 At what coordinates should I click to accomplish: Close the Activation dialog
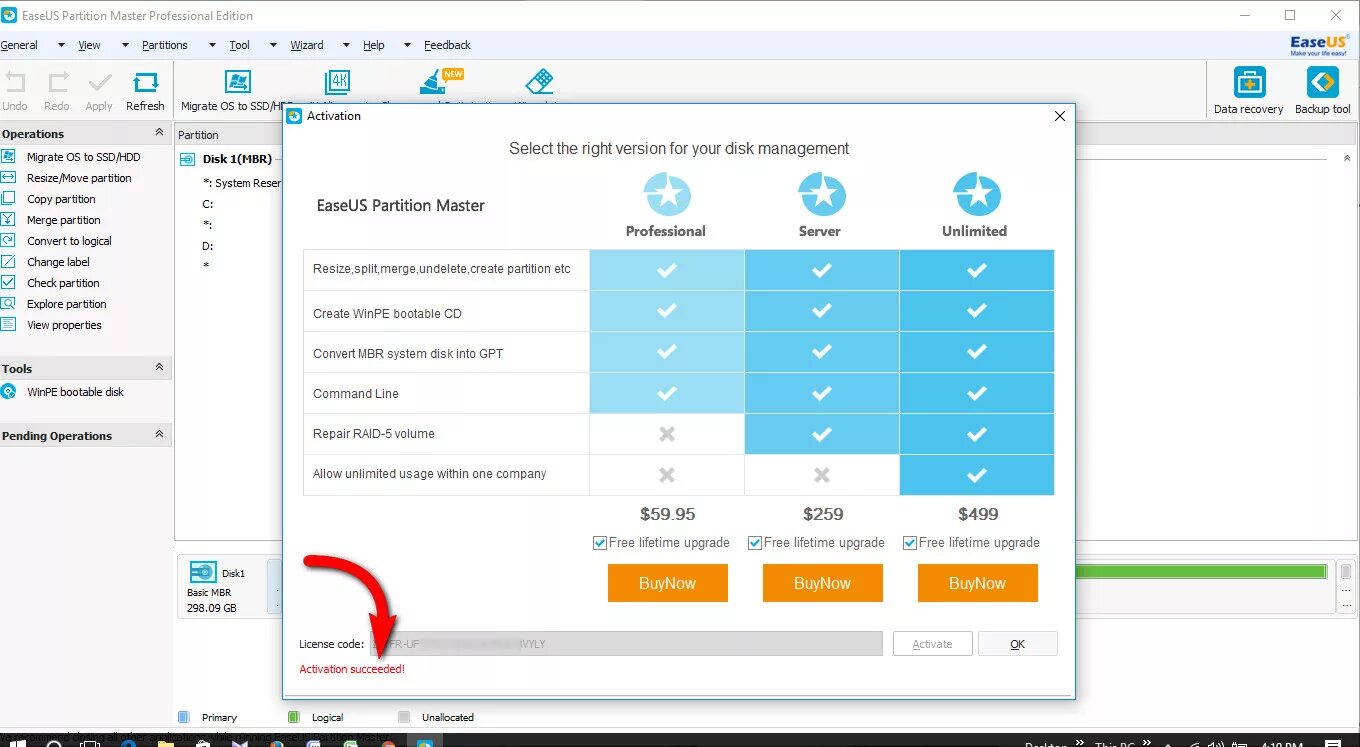1060,116
